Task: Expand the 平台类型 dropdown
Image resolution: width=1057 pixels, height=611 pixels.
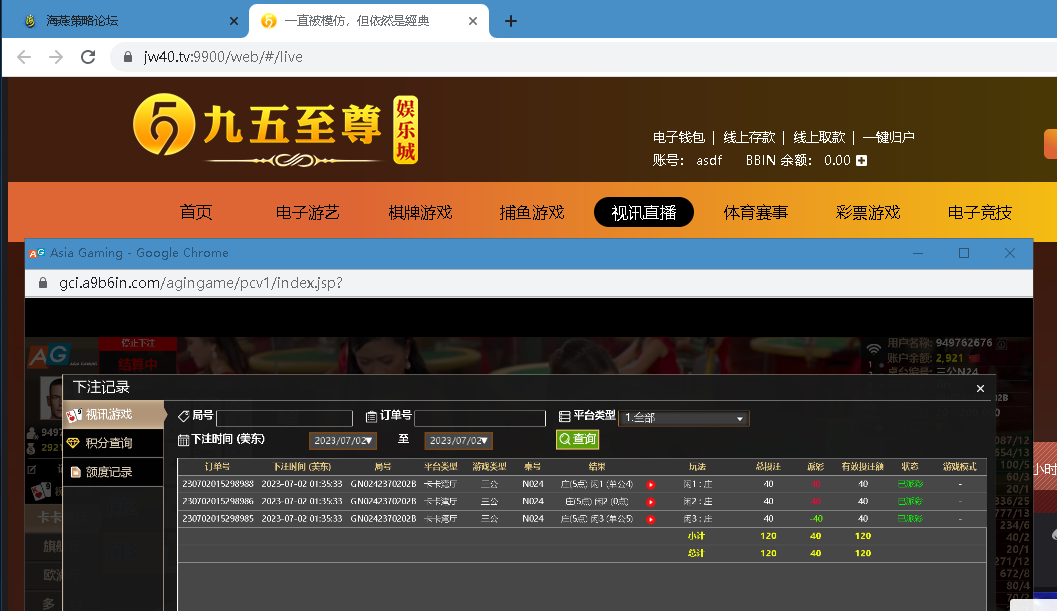Action: 684,418
